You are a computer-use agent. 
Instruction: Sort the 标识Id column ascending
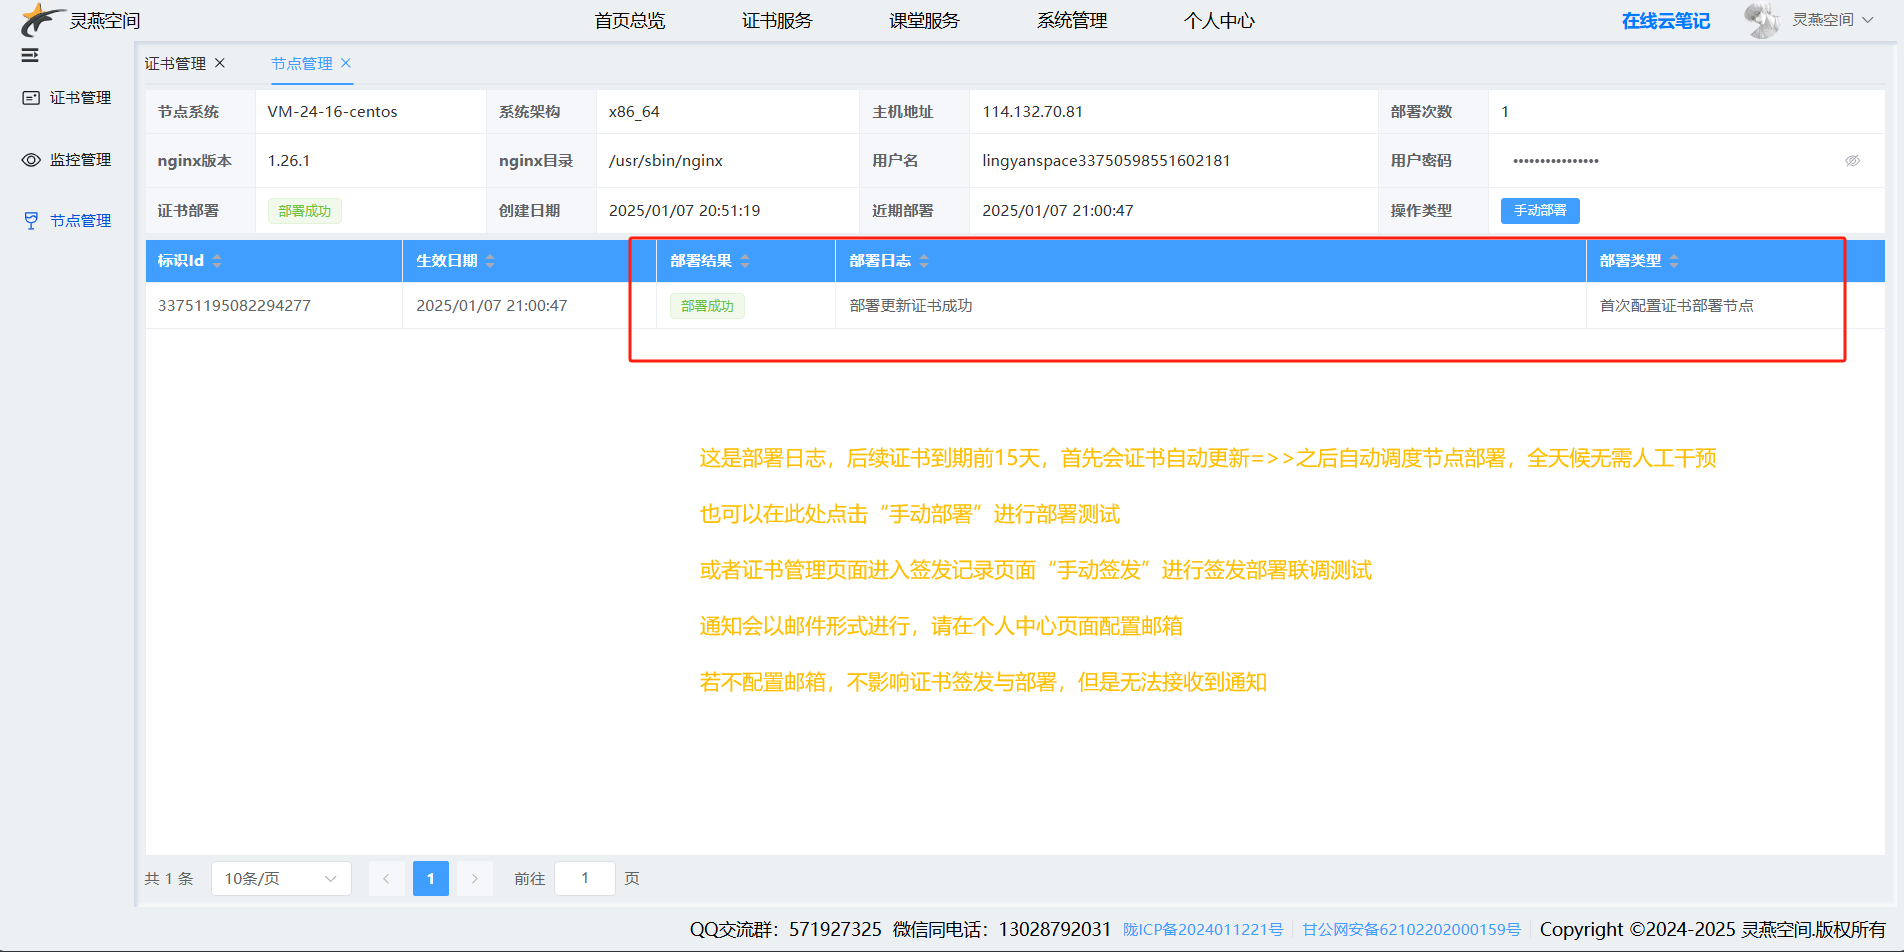(x=217, y=255)
